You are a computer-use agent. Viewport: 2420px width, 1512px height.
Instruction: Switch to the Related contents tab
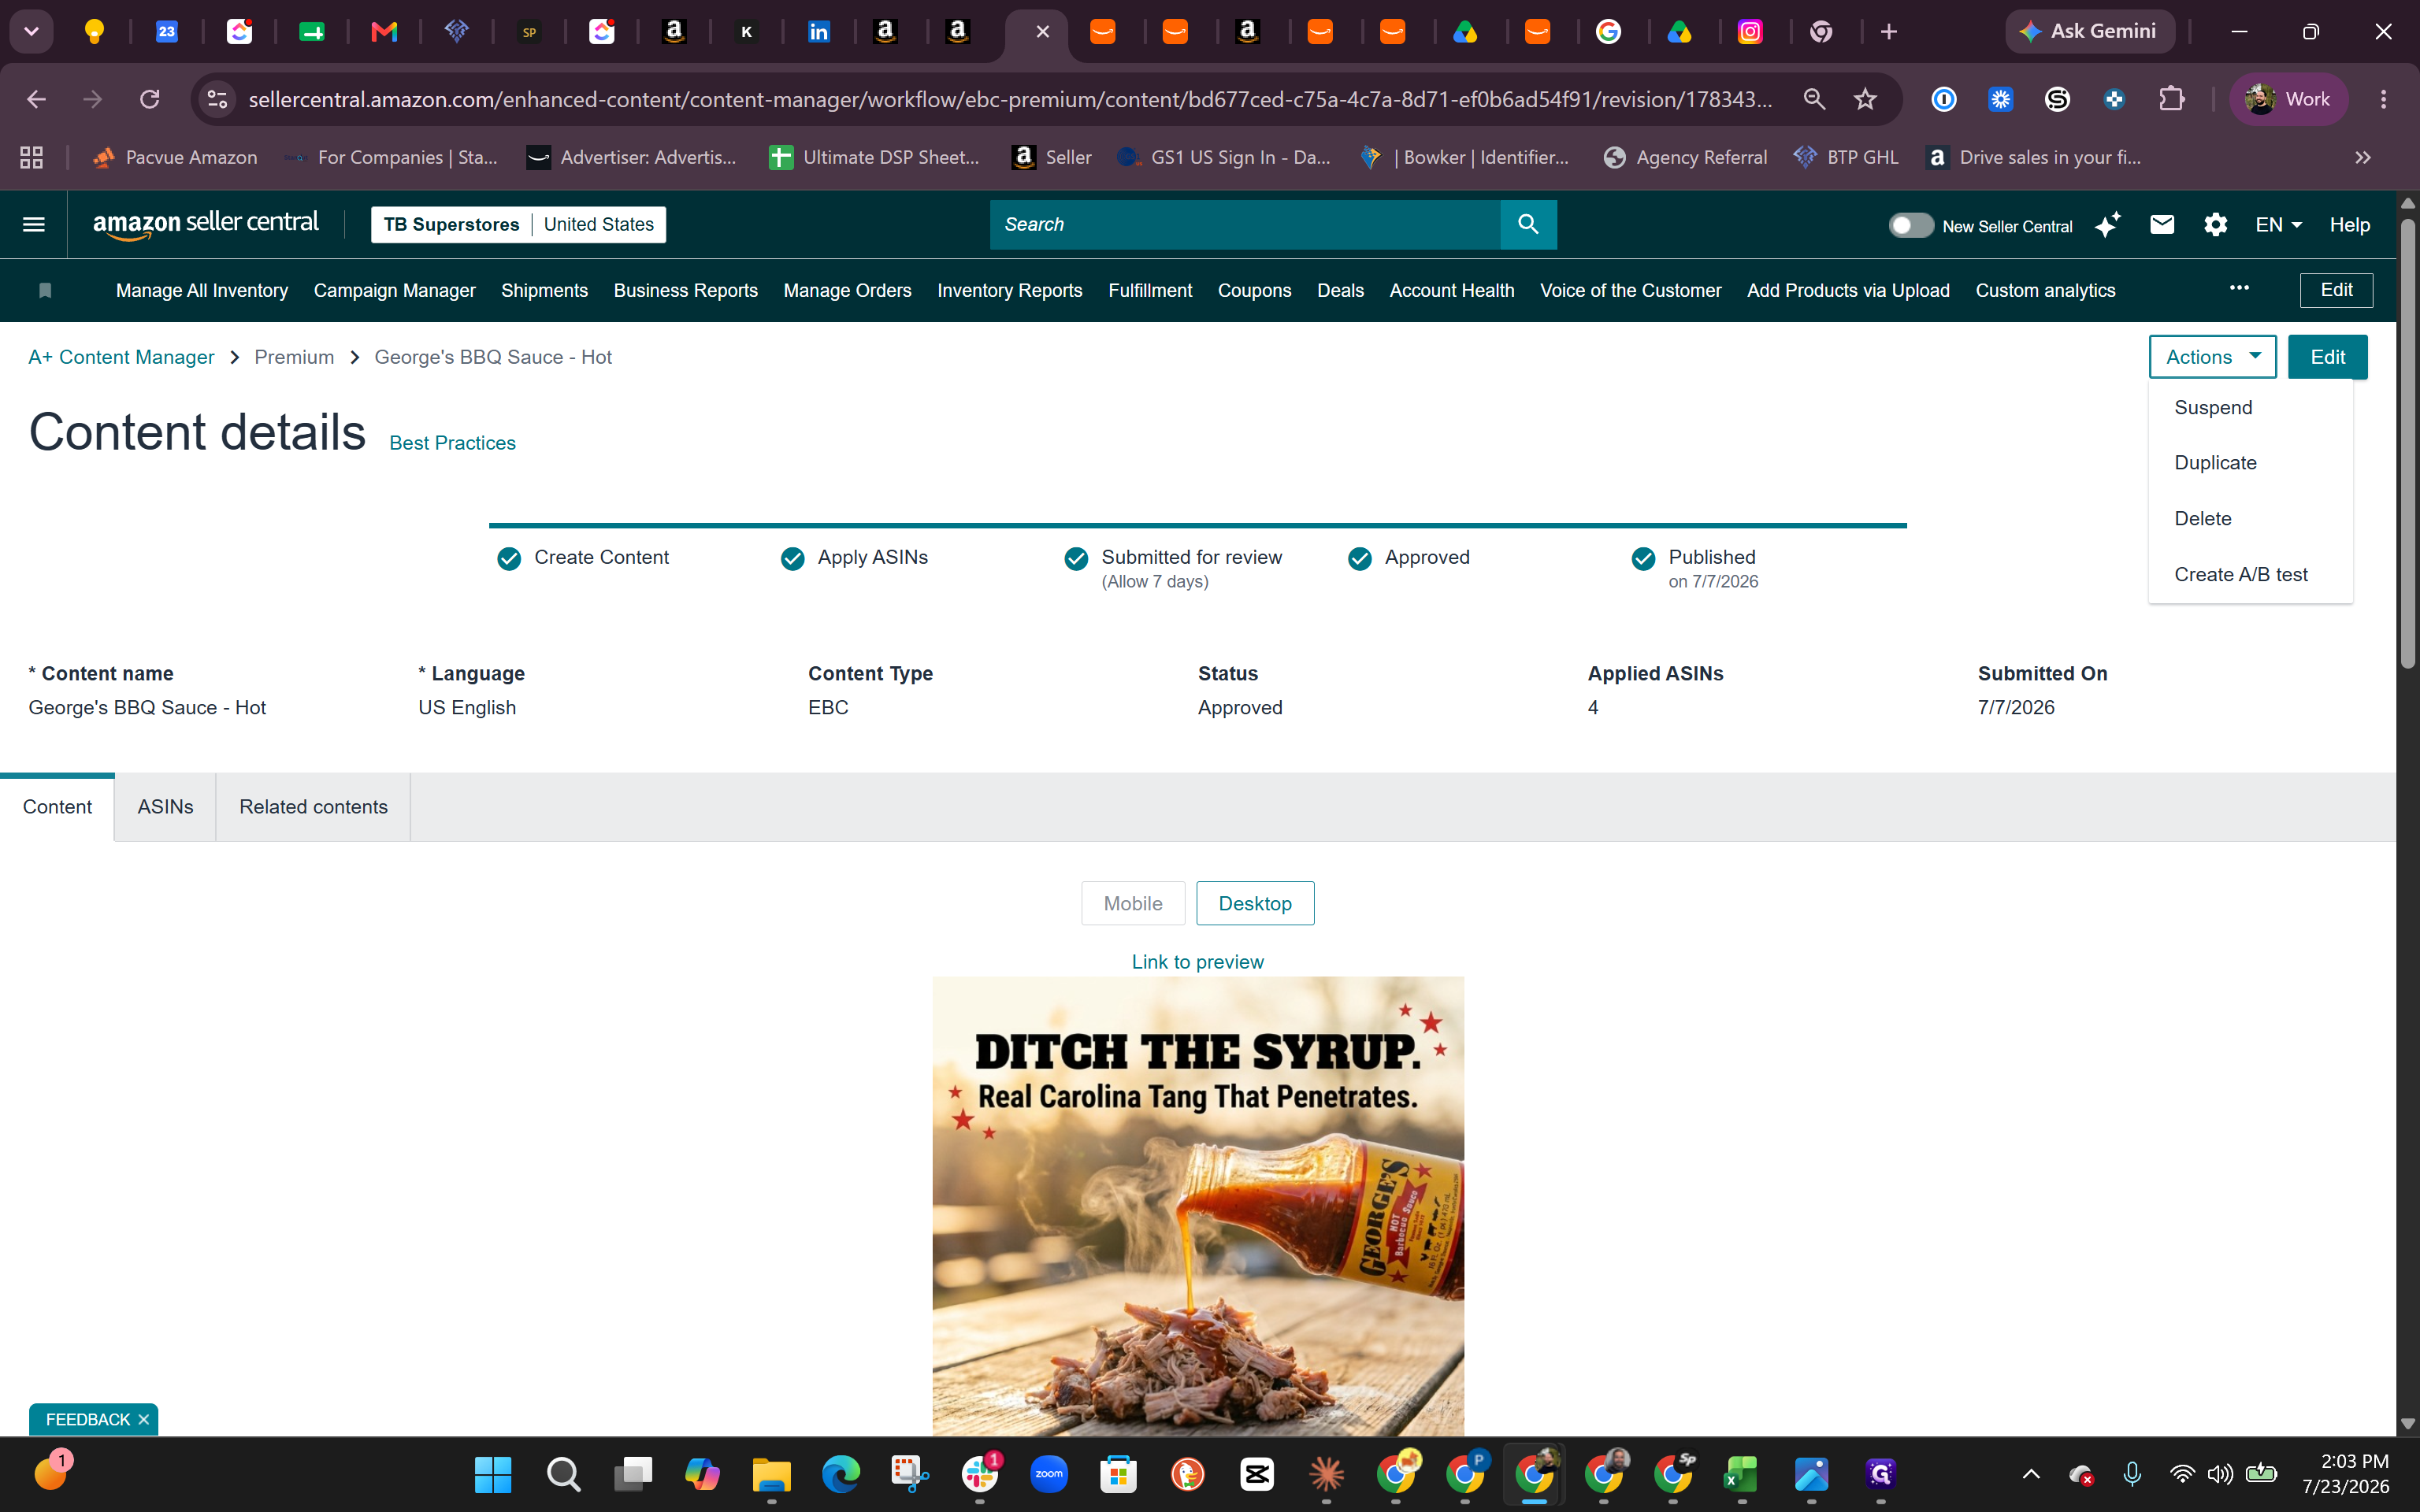[x=313, y=807]
